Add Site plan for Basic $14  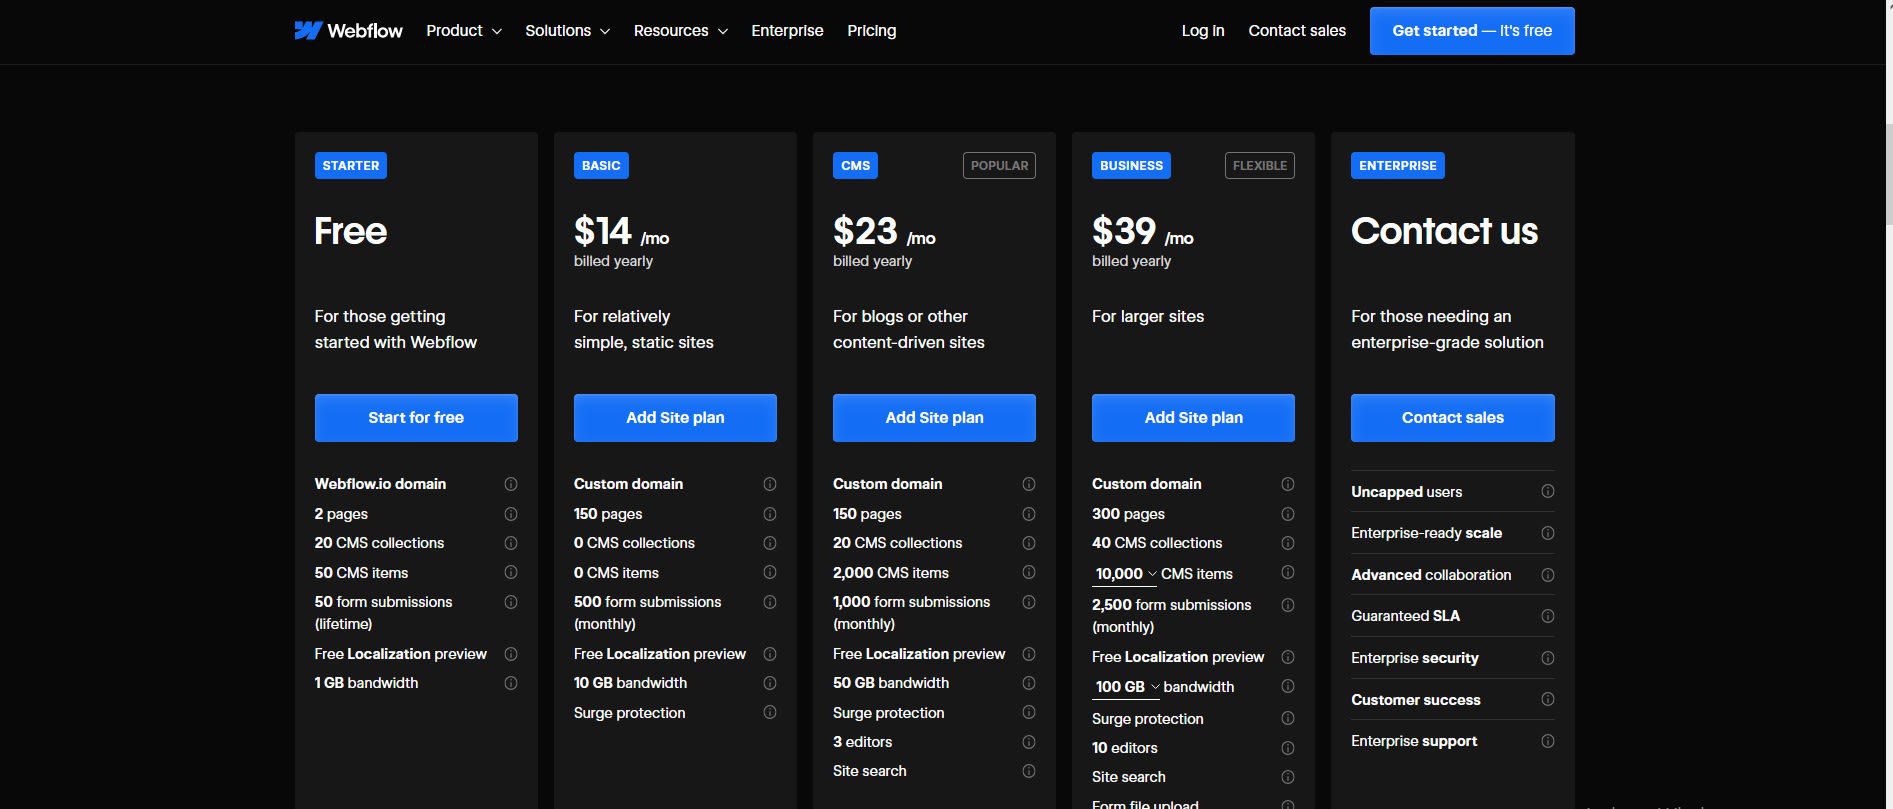tap(675, 418)
